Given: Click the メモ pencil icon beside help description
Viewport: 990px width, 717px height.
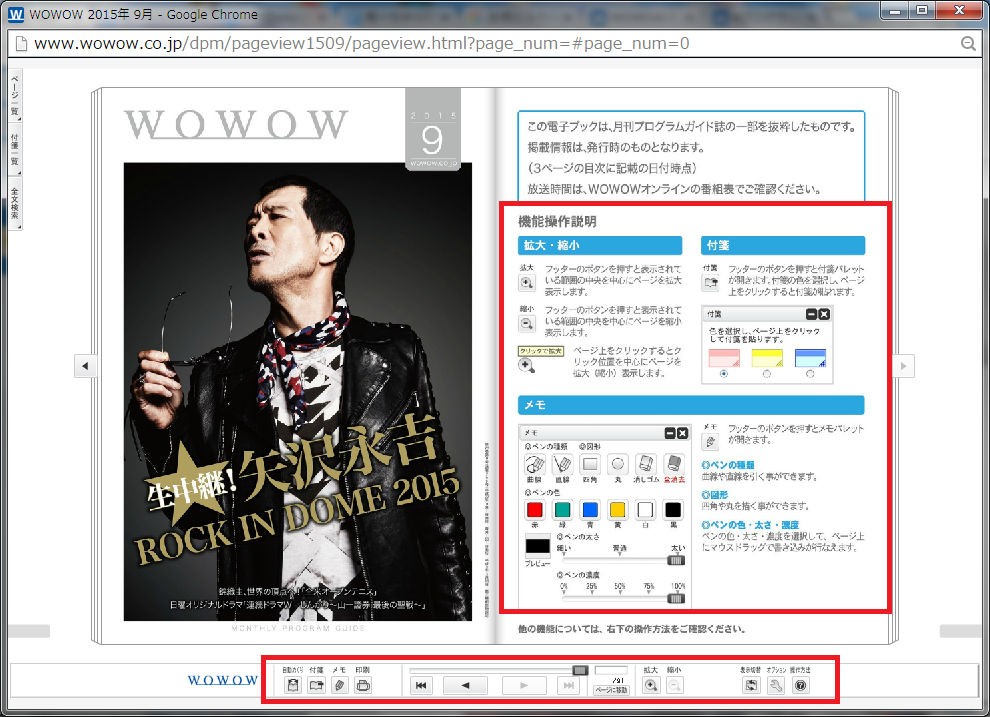Looking at the screenshot, I should point(710,442).
